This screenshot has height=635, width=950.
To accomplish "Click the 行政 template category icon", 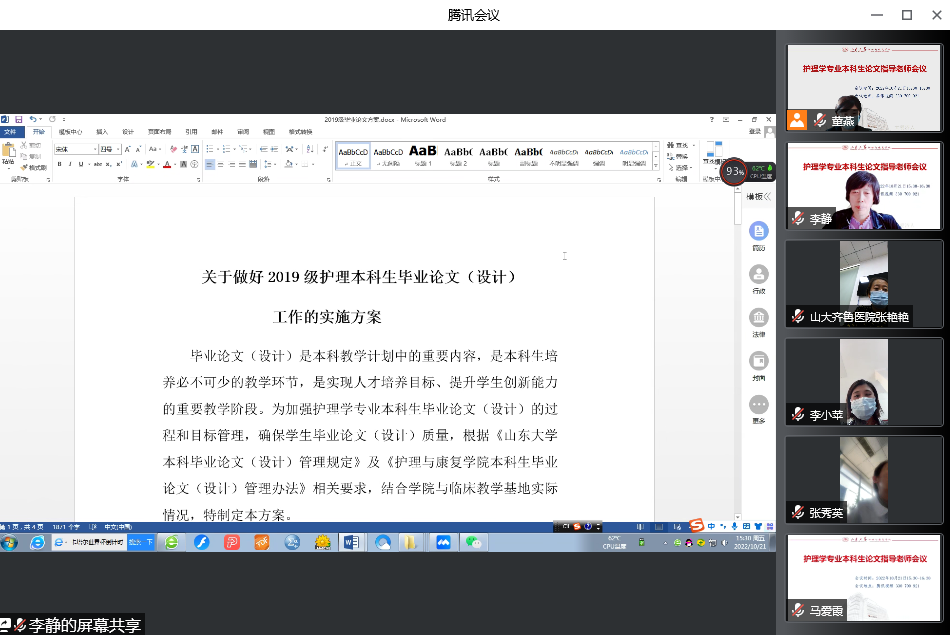I will click(x=759, y=278).
